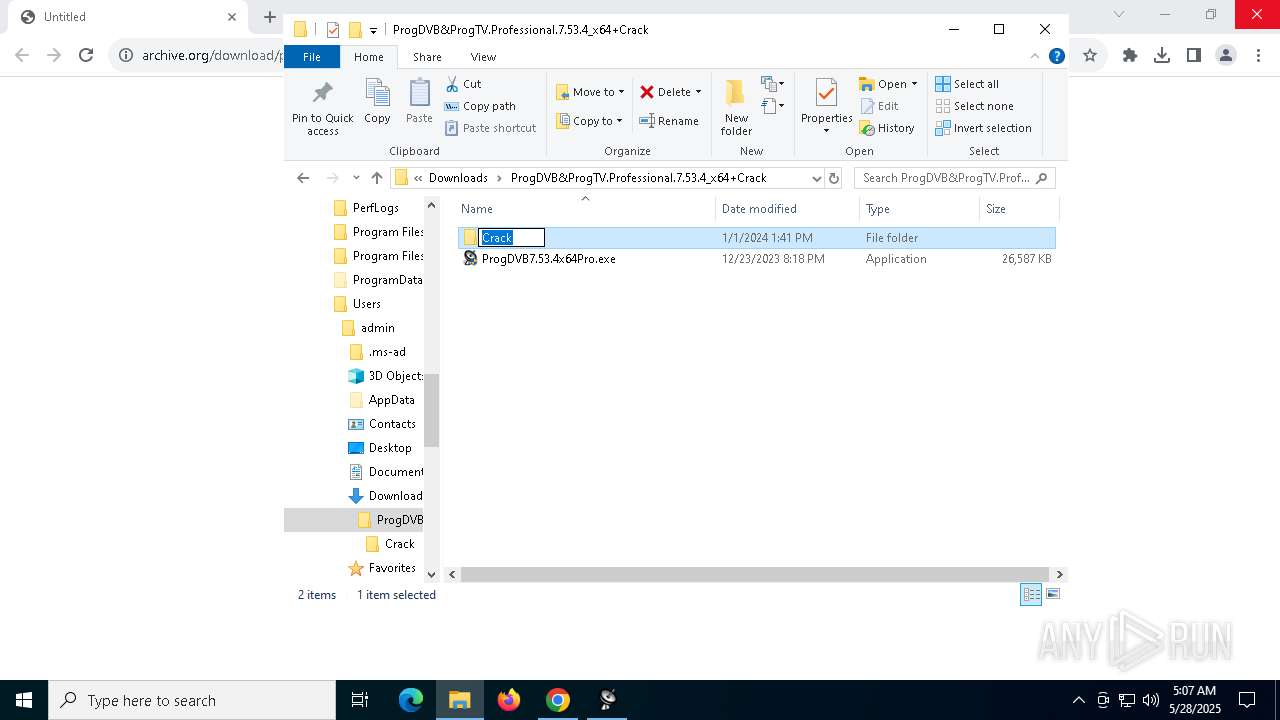Click the Copy ribbon icon
Image resolution: width=1280 pixels, height=720 pixels.
(x=377, y=102)
